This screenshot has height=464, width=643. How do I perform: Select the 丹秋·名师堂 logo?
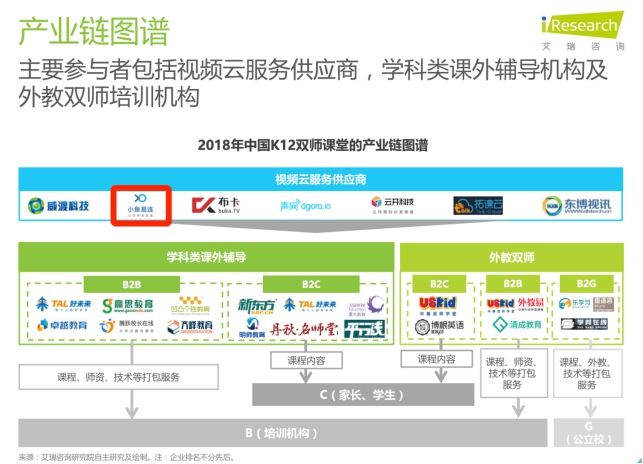click(x=304, y=328)
